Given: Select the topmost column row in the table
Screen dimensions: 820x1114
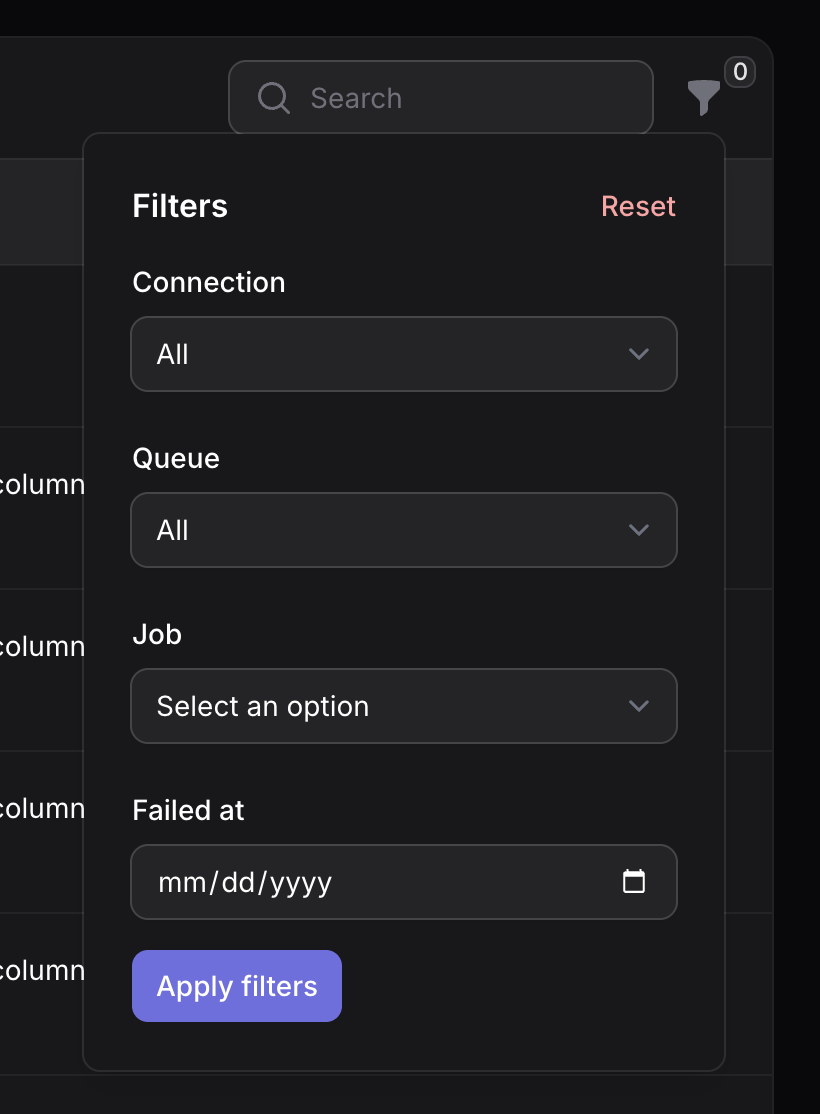Looking at the screenshot, I should (x=42, y=484).
